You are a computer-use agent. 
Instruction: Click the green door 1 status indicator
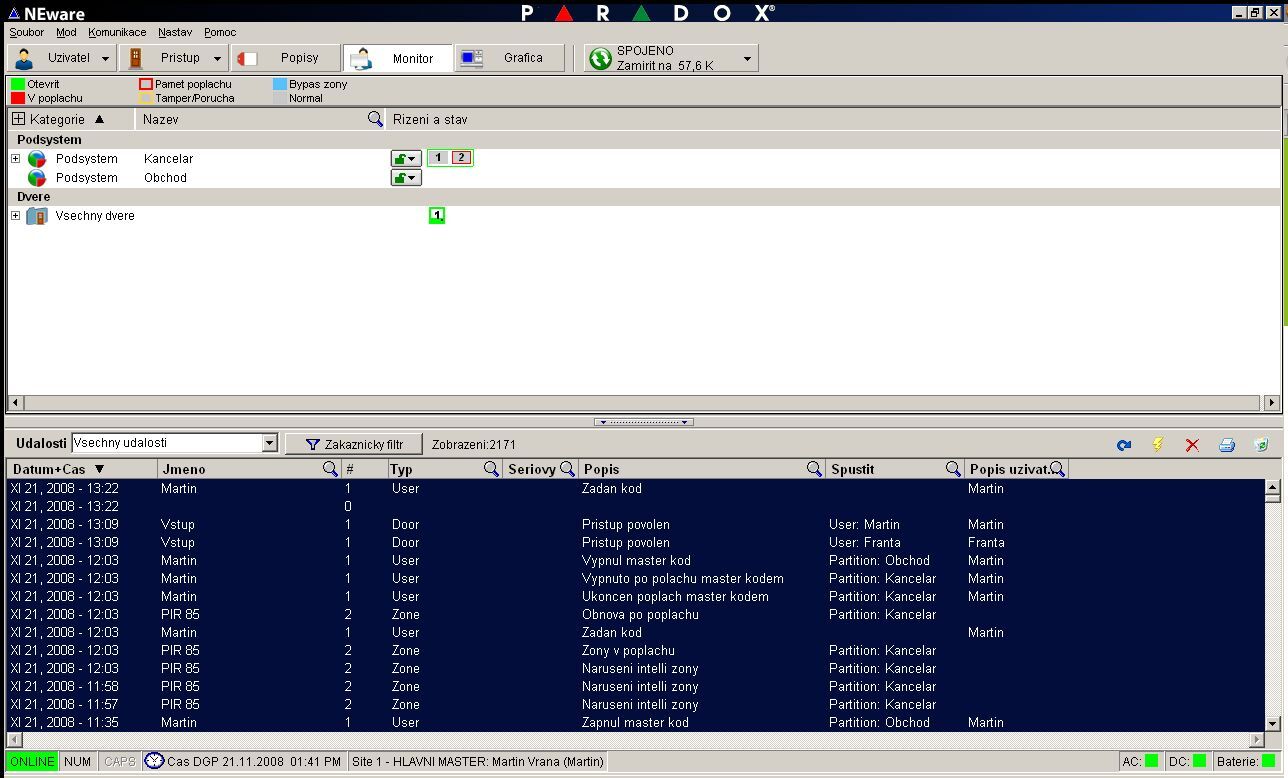coord(437,216)
